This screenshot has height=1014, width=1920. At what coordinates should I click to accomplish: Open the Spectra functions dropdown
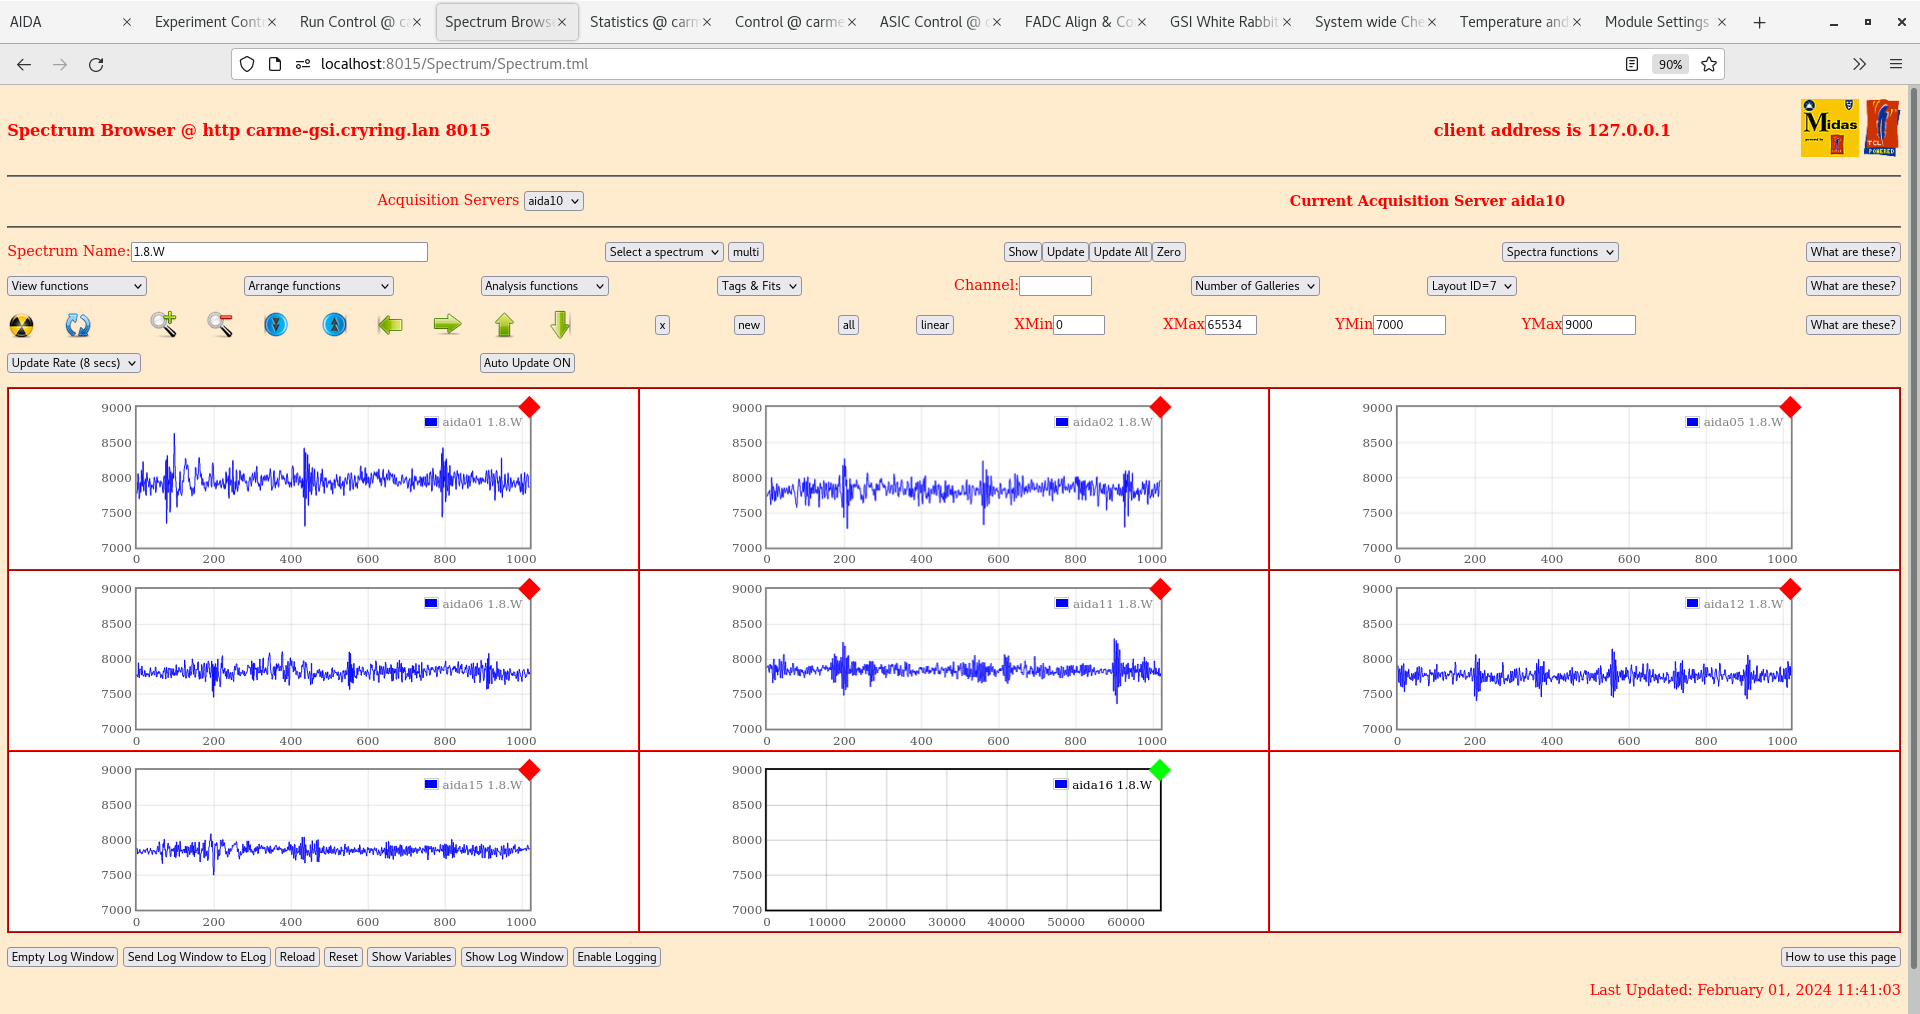tap(1559, 251)
